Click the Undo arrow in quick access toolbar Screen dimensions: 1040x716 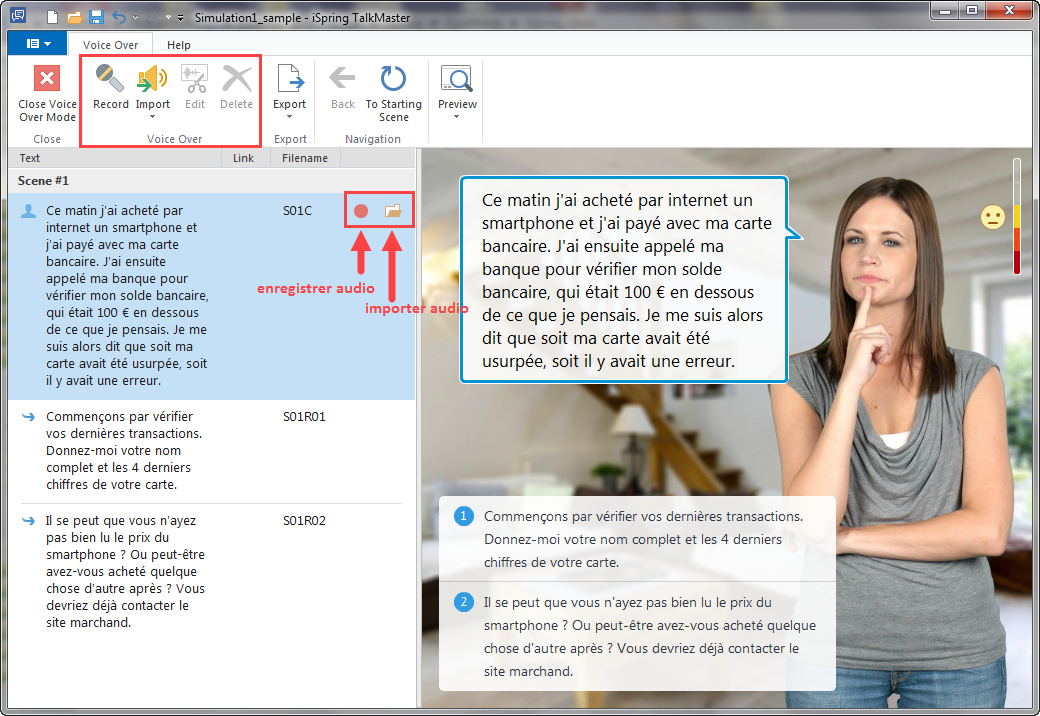[x=120, y=17]
